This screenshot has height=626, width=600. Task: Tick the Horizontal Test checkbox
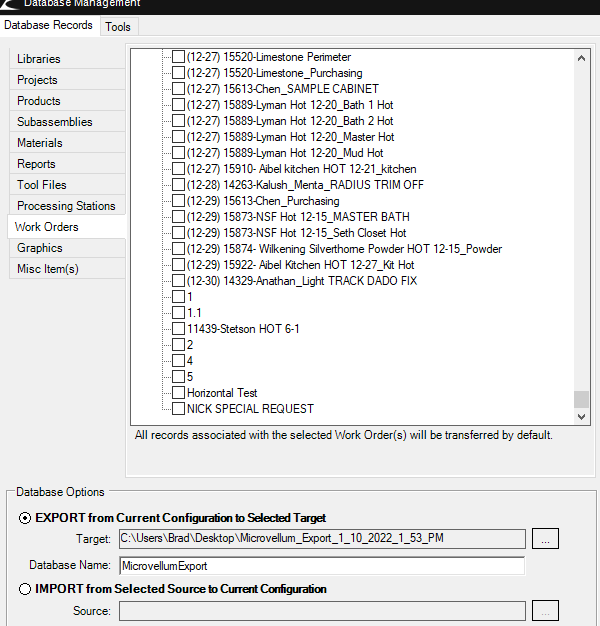[x=178, y=392]
